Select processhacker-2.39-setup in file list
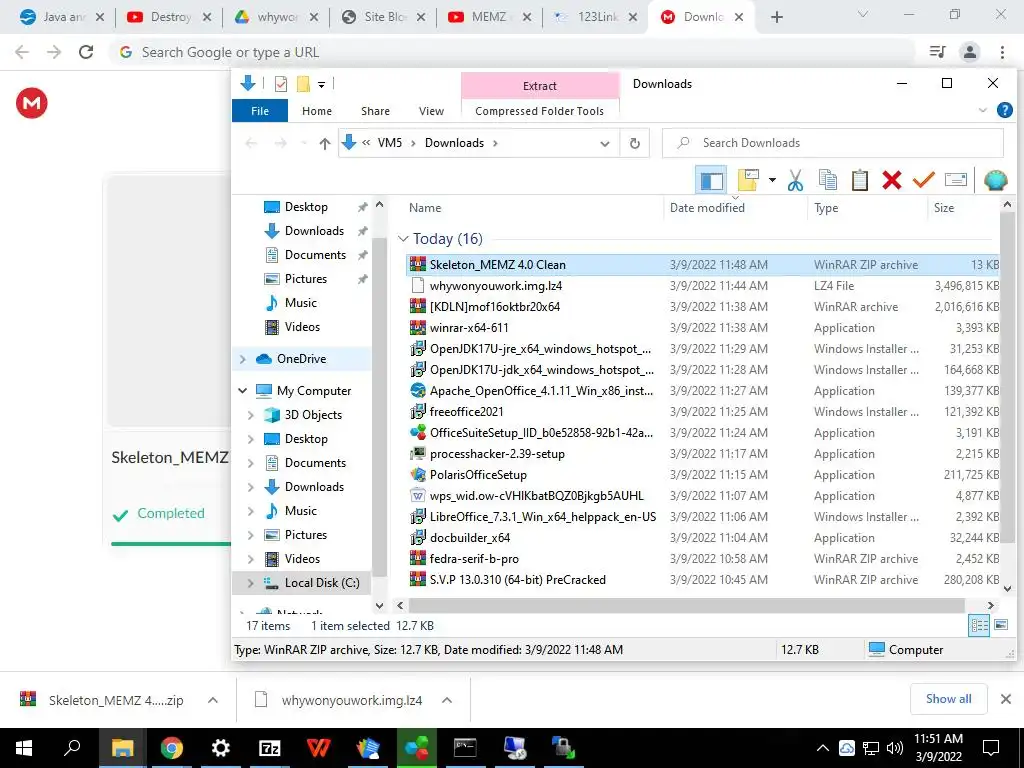The width and height of the screenshot is (1024, 768). click(x=703, y=454)
